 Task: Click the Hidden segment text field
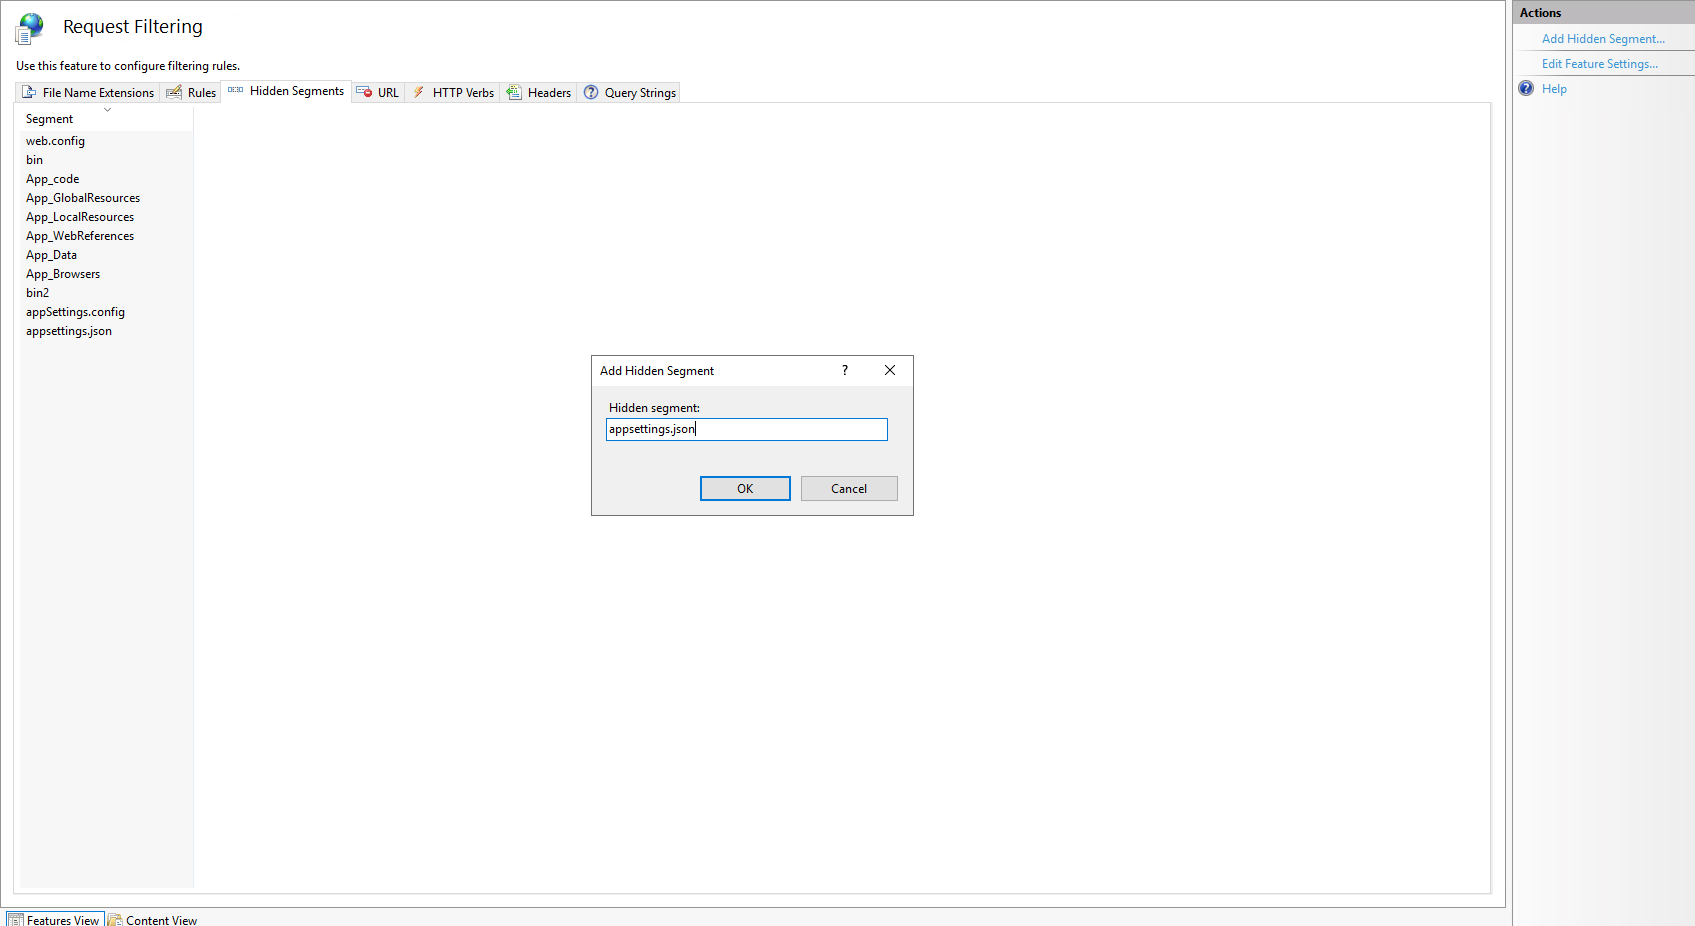[746, 429]
